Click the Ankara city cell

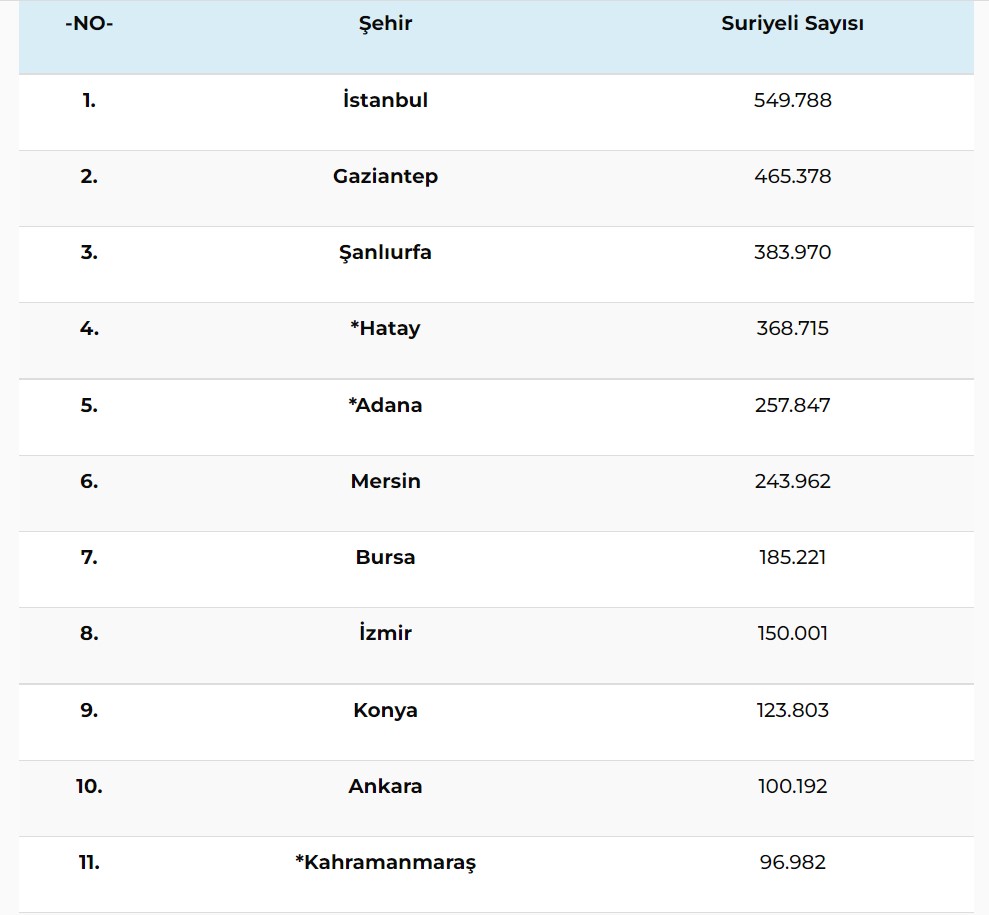click(385, 786)
